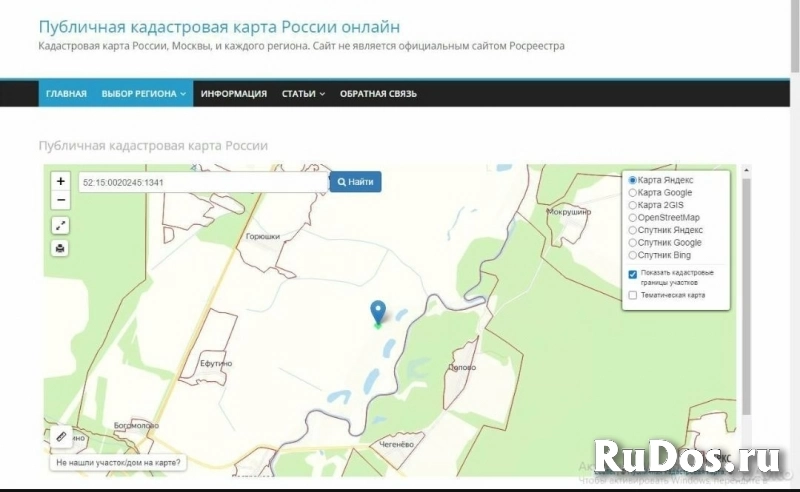Click Чегенёво village label on map
800x492 pixels.
(x=396, y=445)
